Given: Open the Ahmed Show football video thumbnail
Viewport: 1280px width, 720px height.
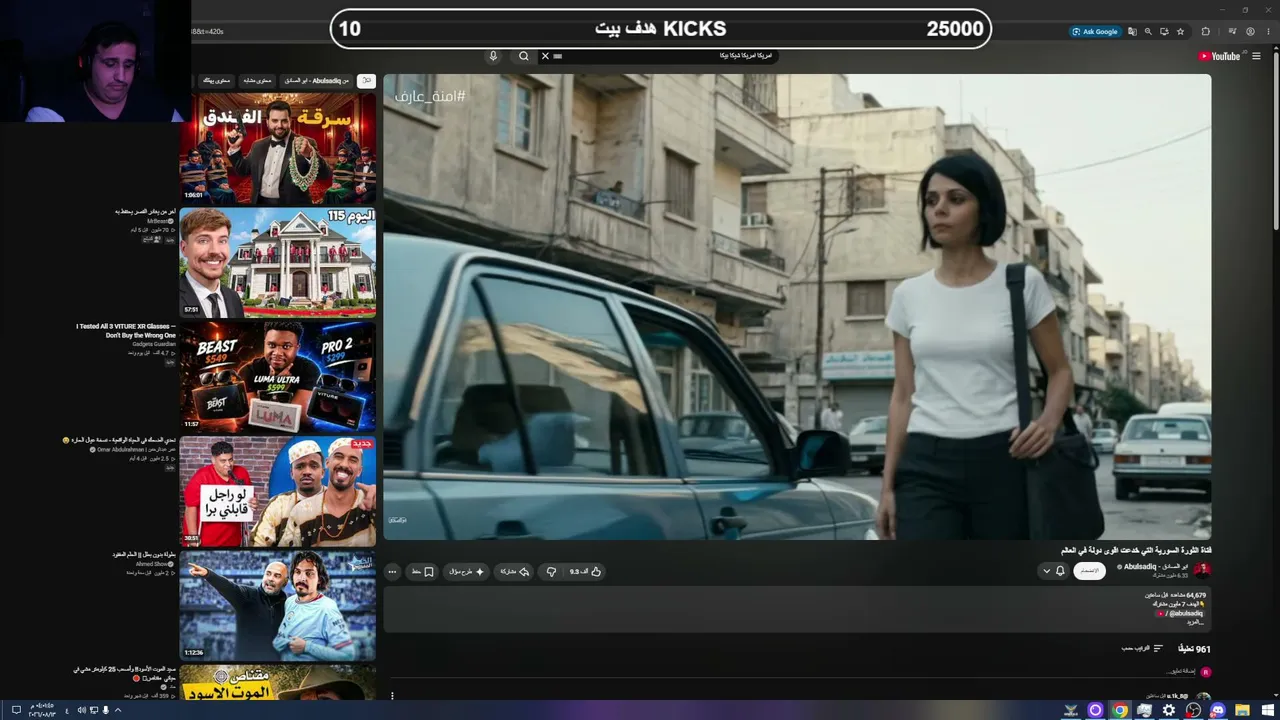Looking at the screenshot, I should pos(278,605).
